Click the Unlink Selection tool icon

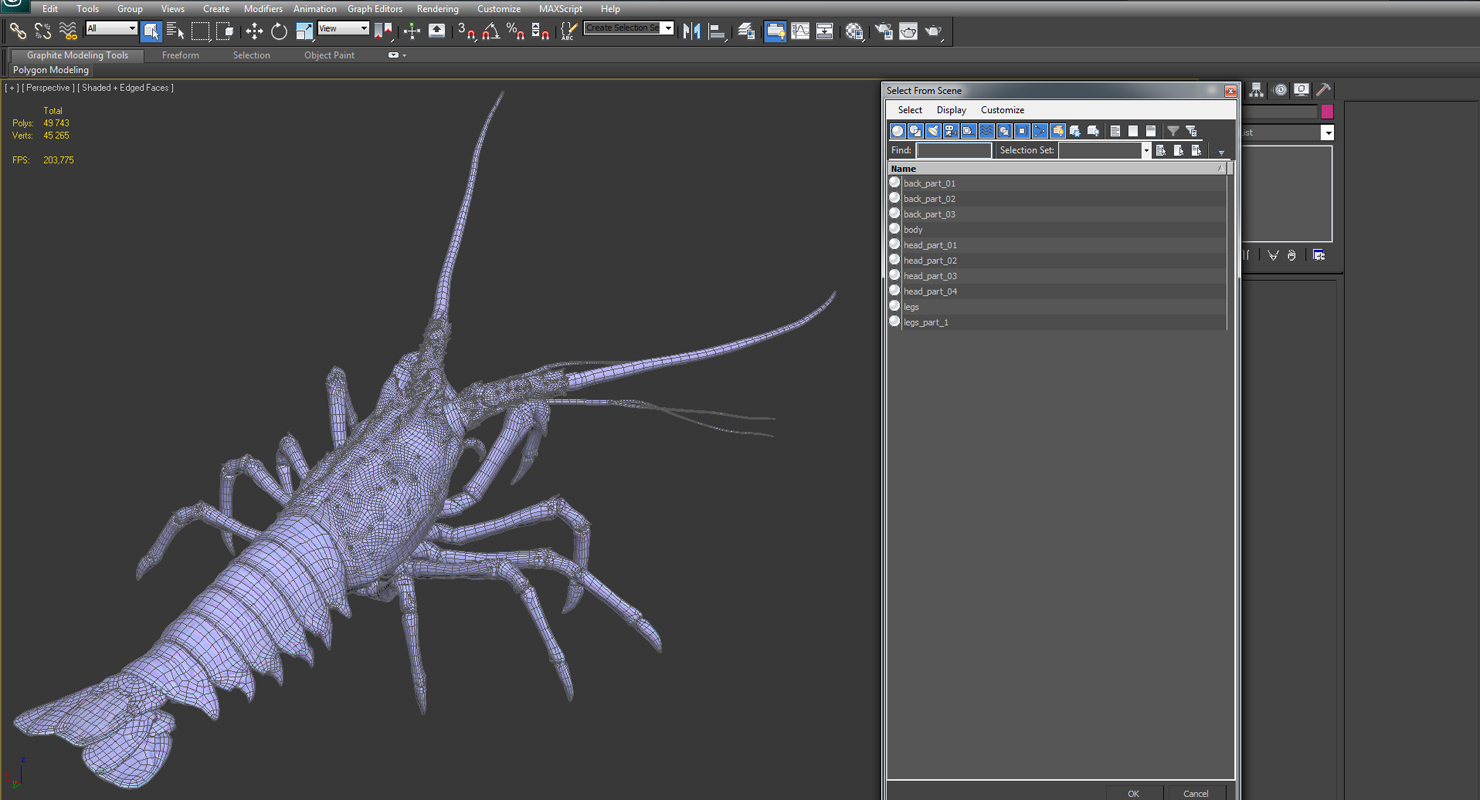(43, 31)
